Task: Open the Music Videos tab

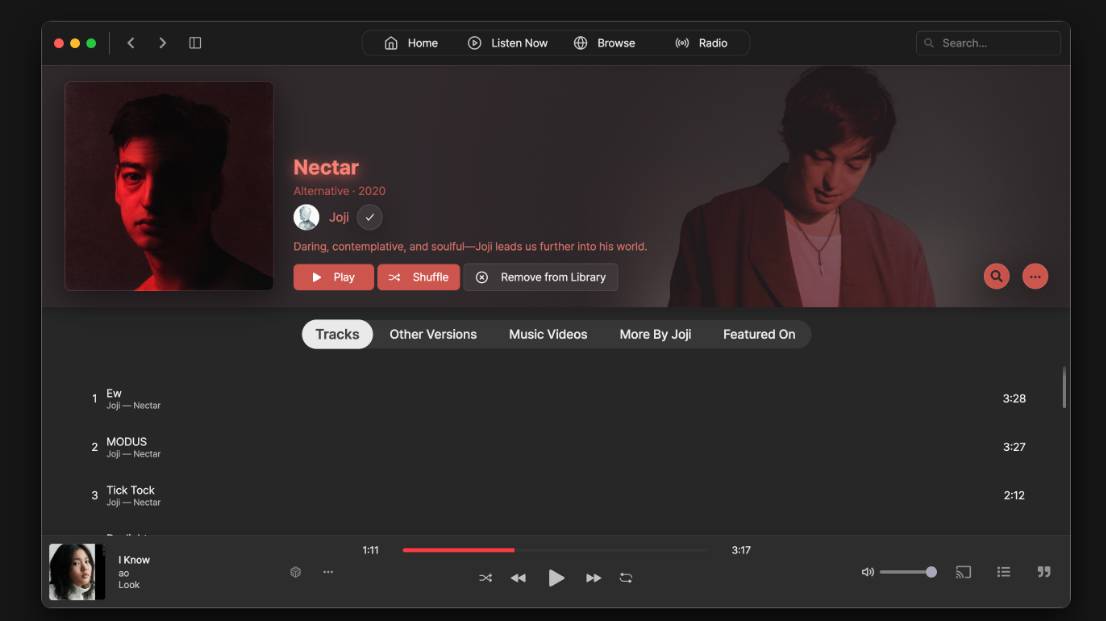Action: click(548, 334)
